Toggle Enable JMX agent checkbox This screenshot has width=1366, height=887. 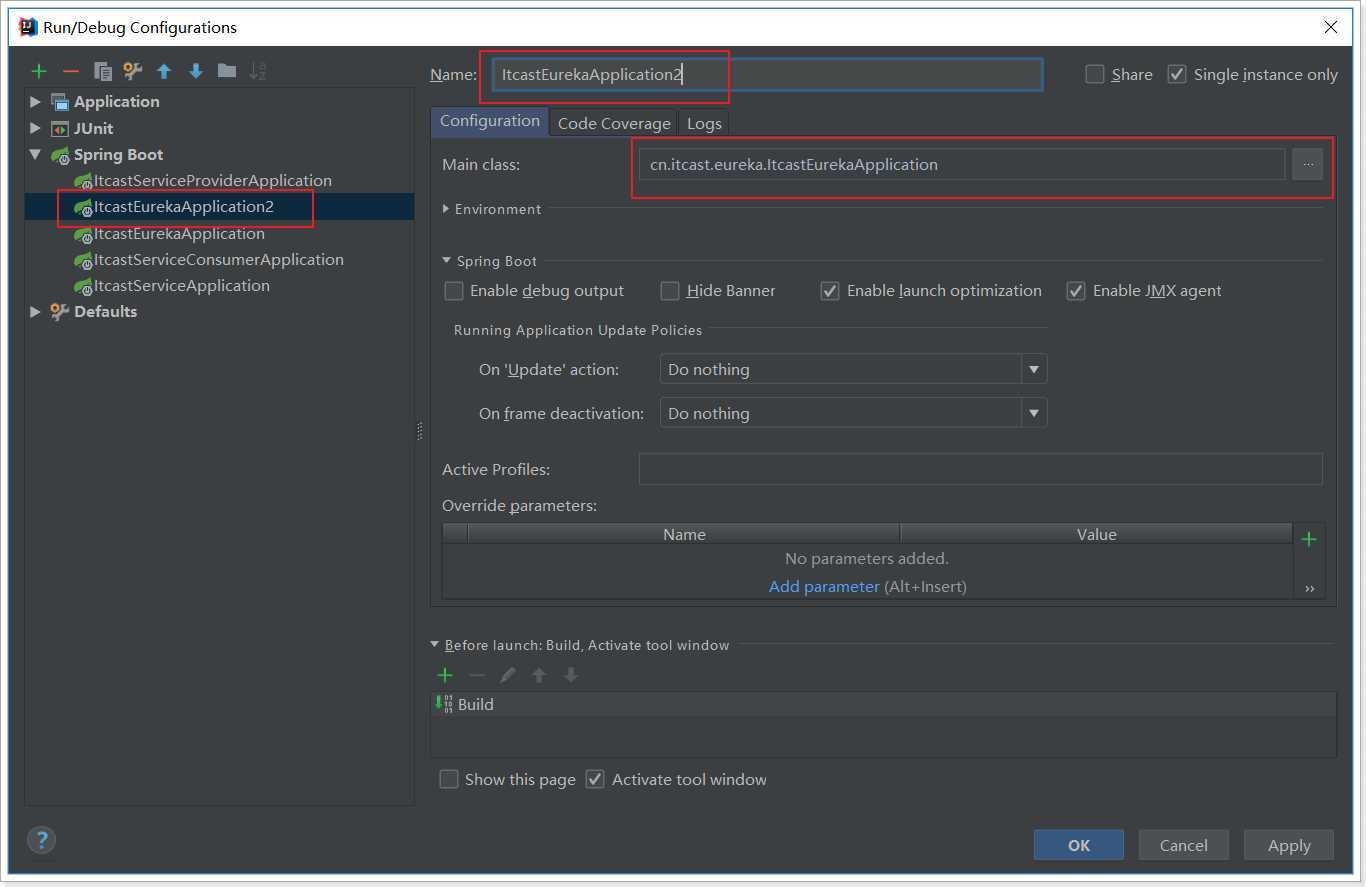click(x=1076, y=291)
